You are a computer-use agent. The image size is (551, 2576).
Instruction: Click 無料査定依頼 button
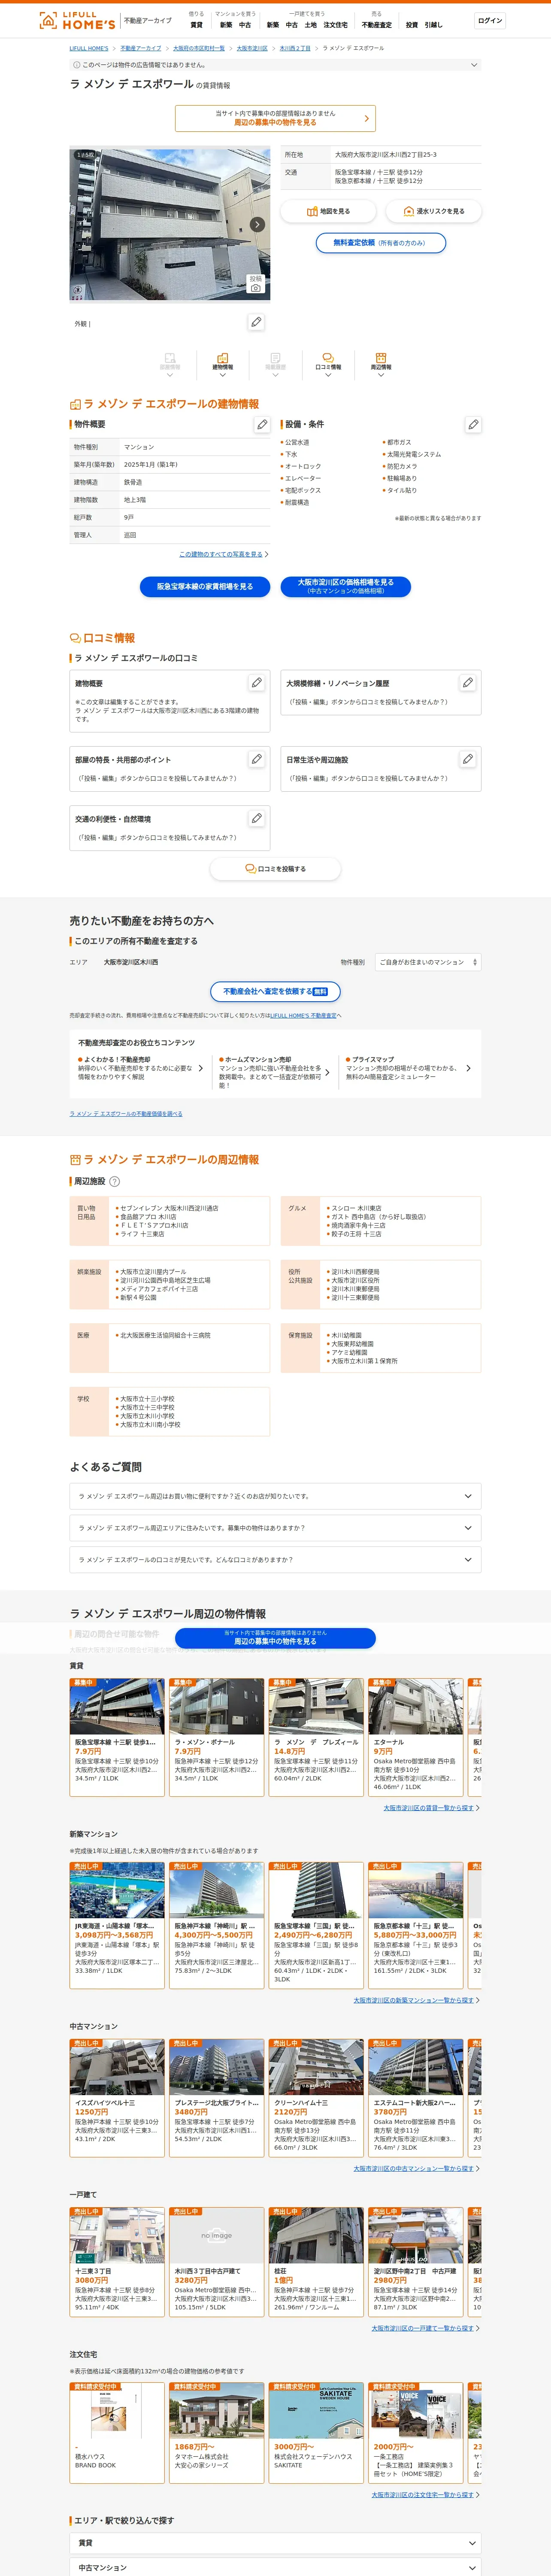pos(380,243)
